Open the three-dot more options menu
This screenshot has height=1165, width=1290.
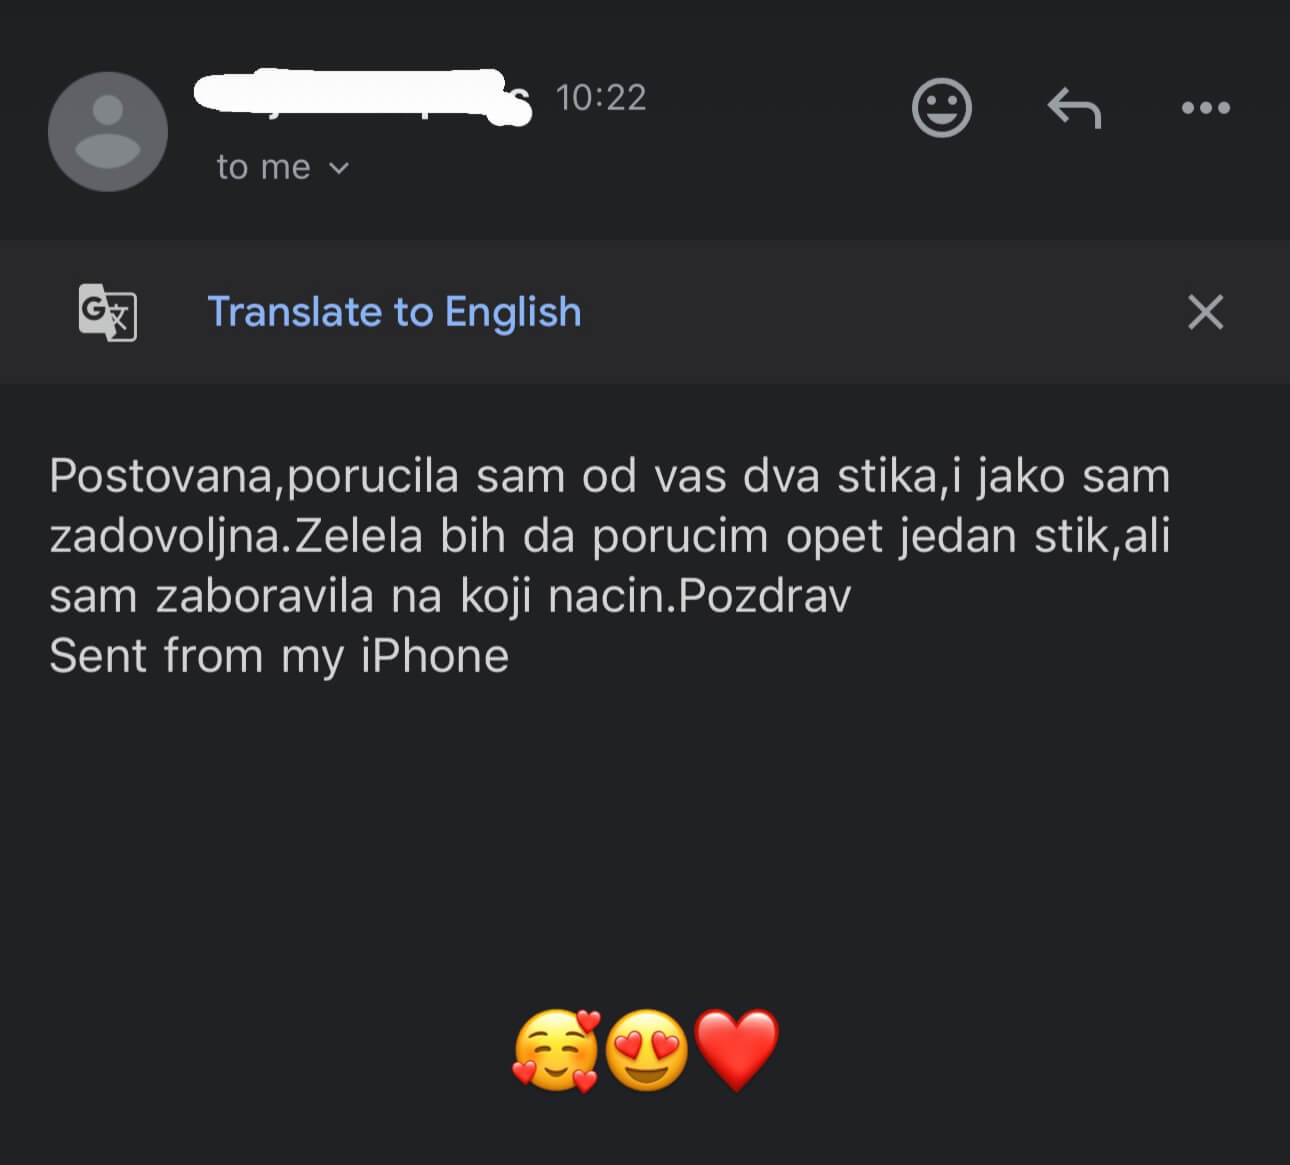pyautogui.click(x=1205, y=107)
